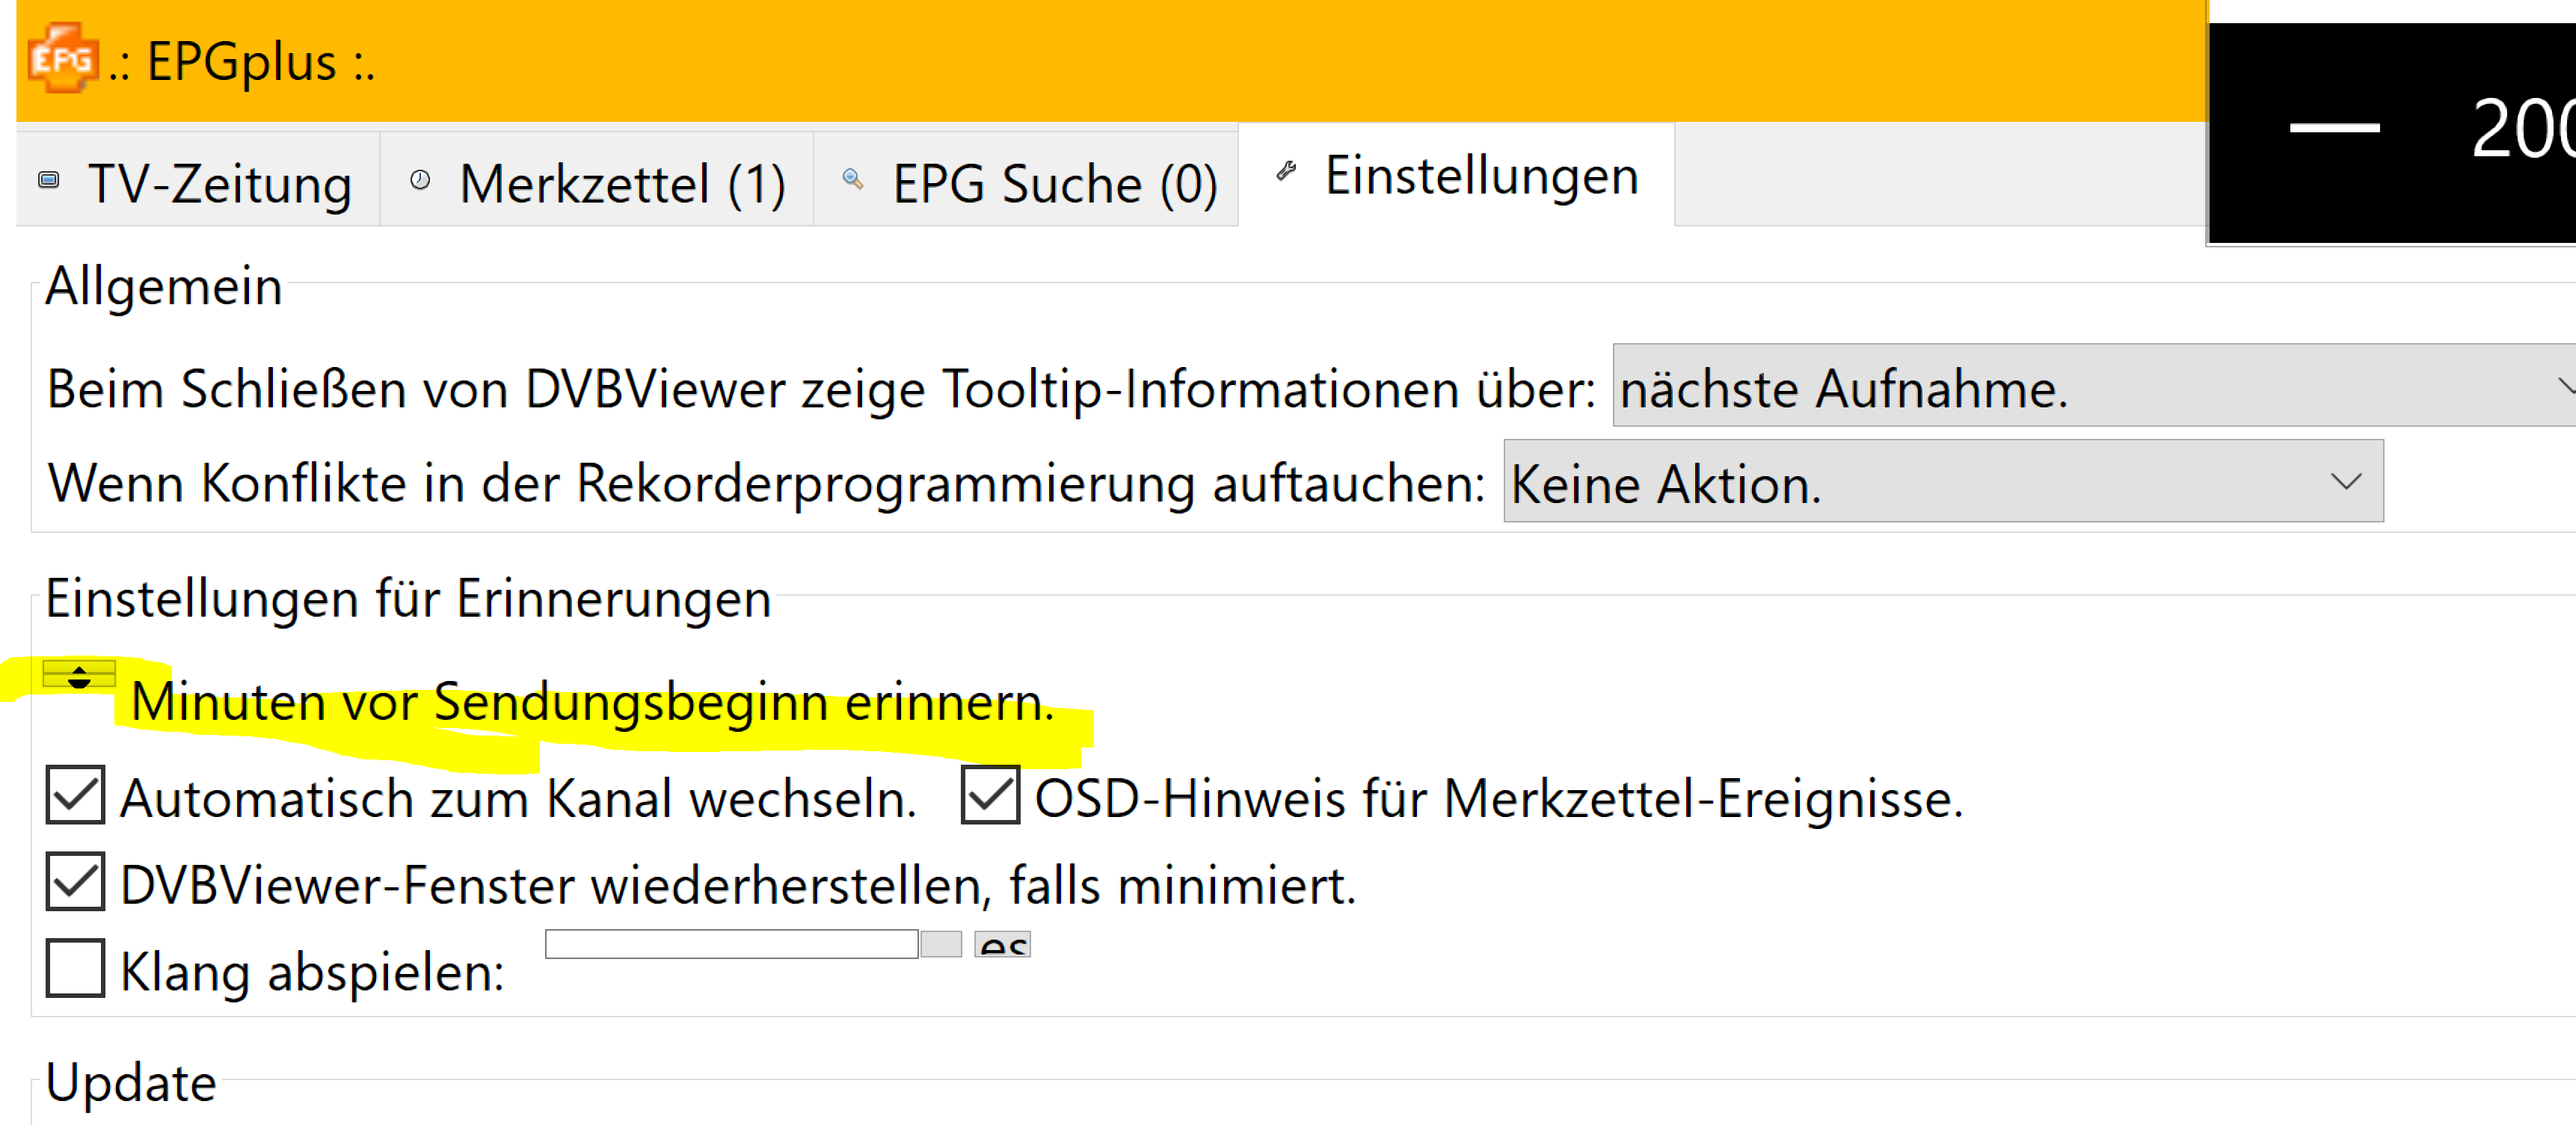Click the TV screen icon beside TV-Zeitung
Image resolution: width=2576 pixels, height=1125 pixels.
[48, 180]
